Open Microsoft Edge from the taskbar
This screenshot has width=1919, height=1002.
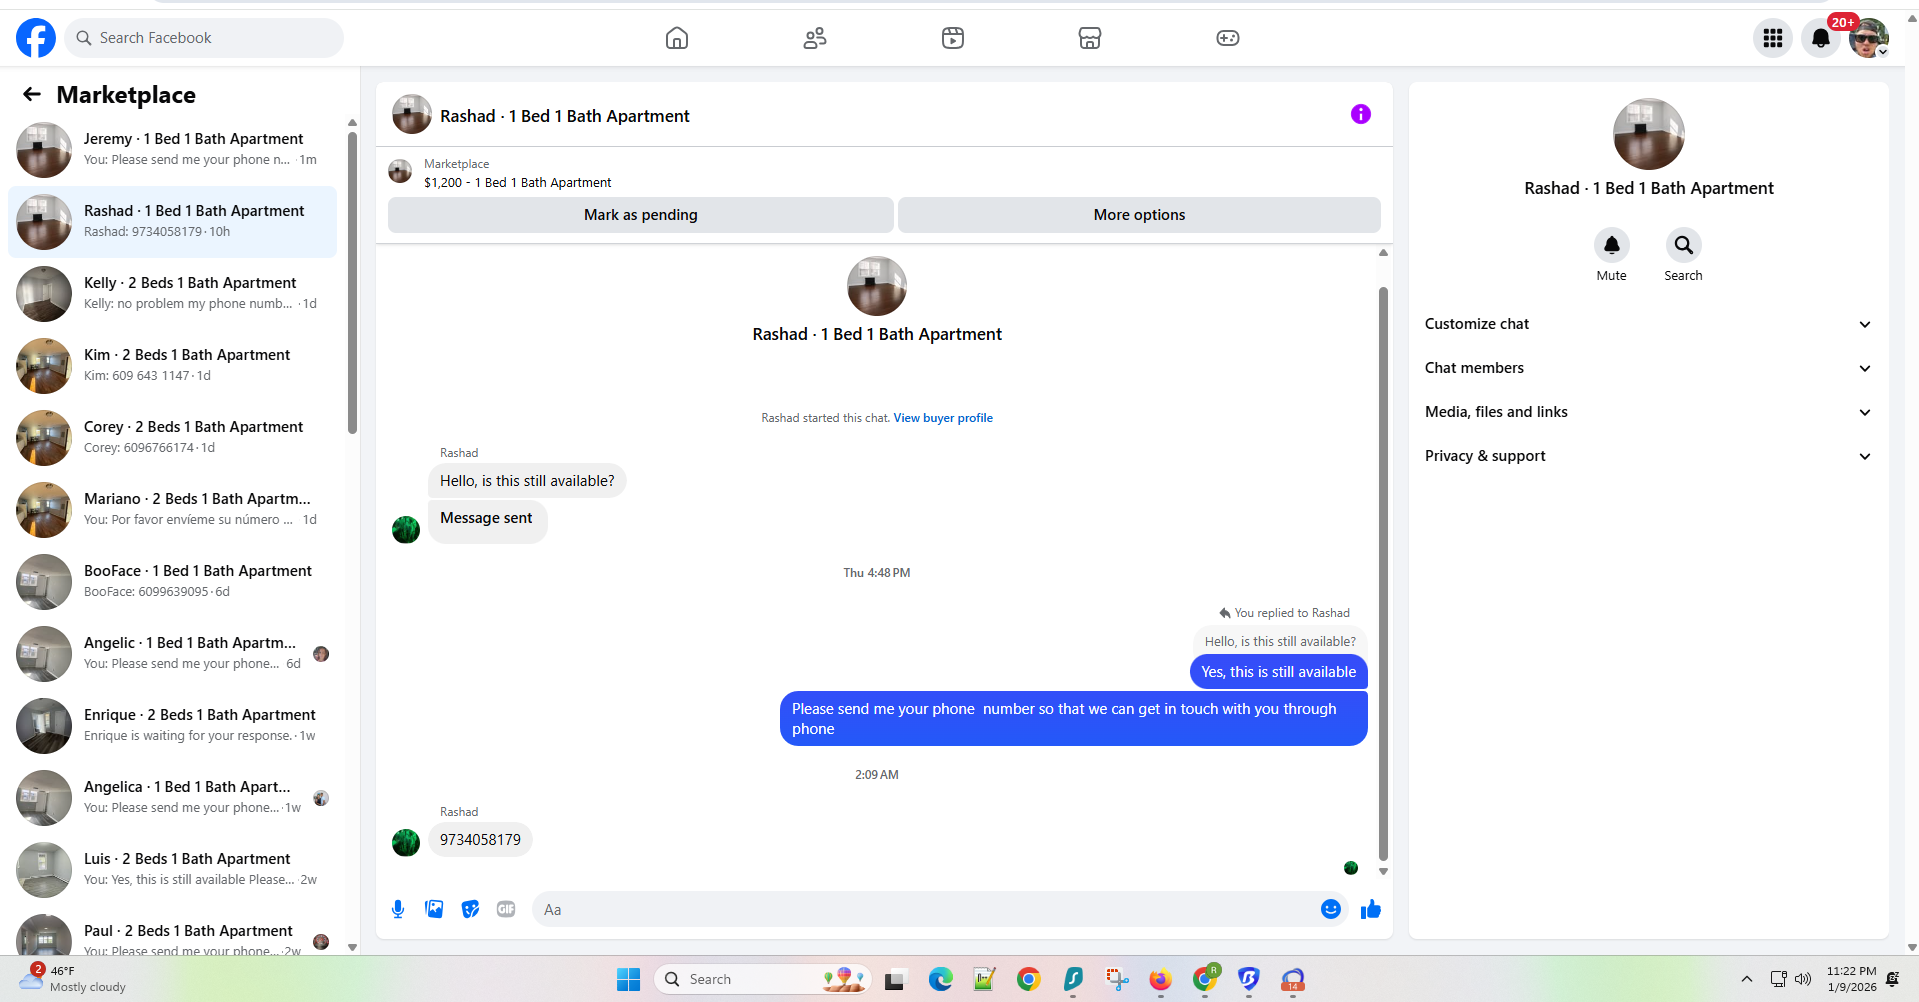coord(940,979)
